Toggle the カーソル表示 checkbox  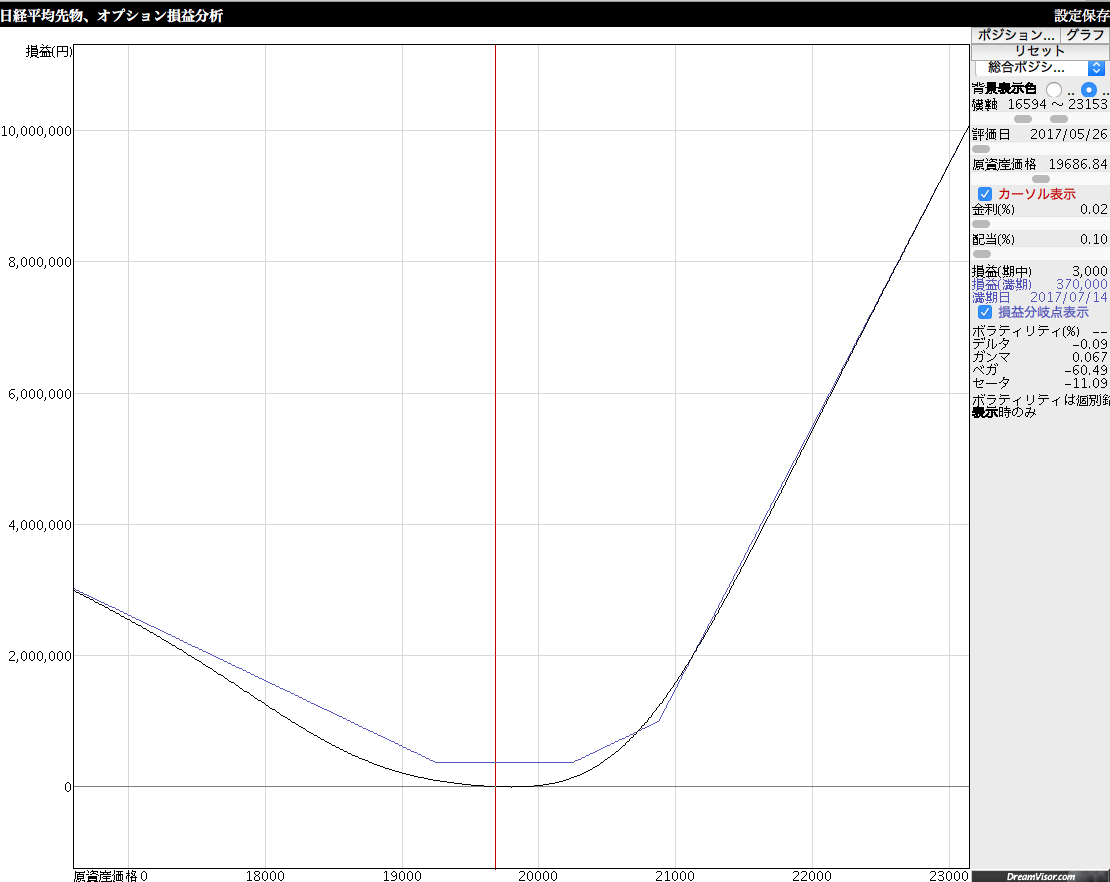985,194
